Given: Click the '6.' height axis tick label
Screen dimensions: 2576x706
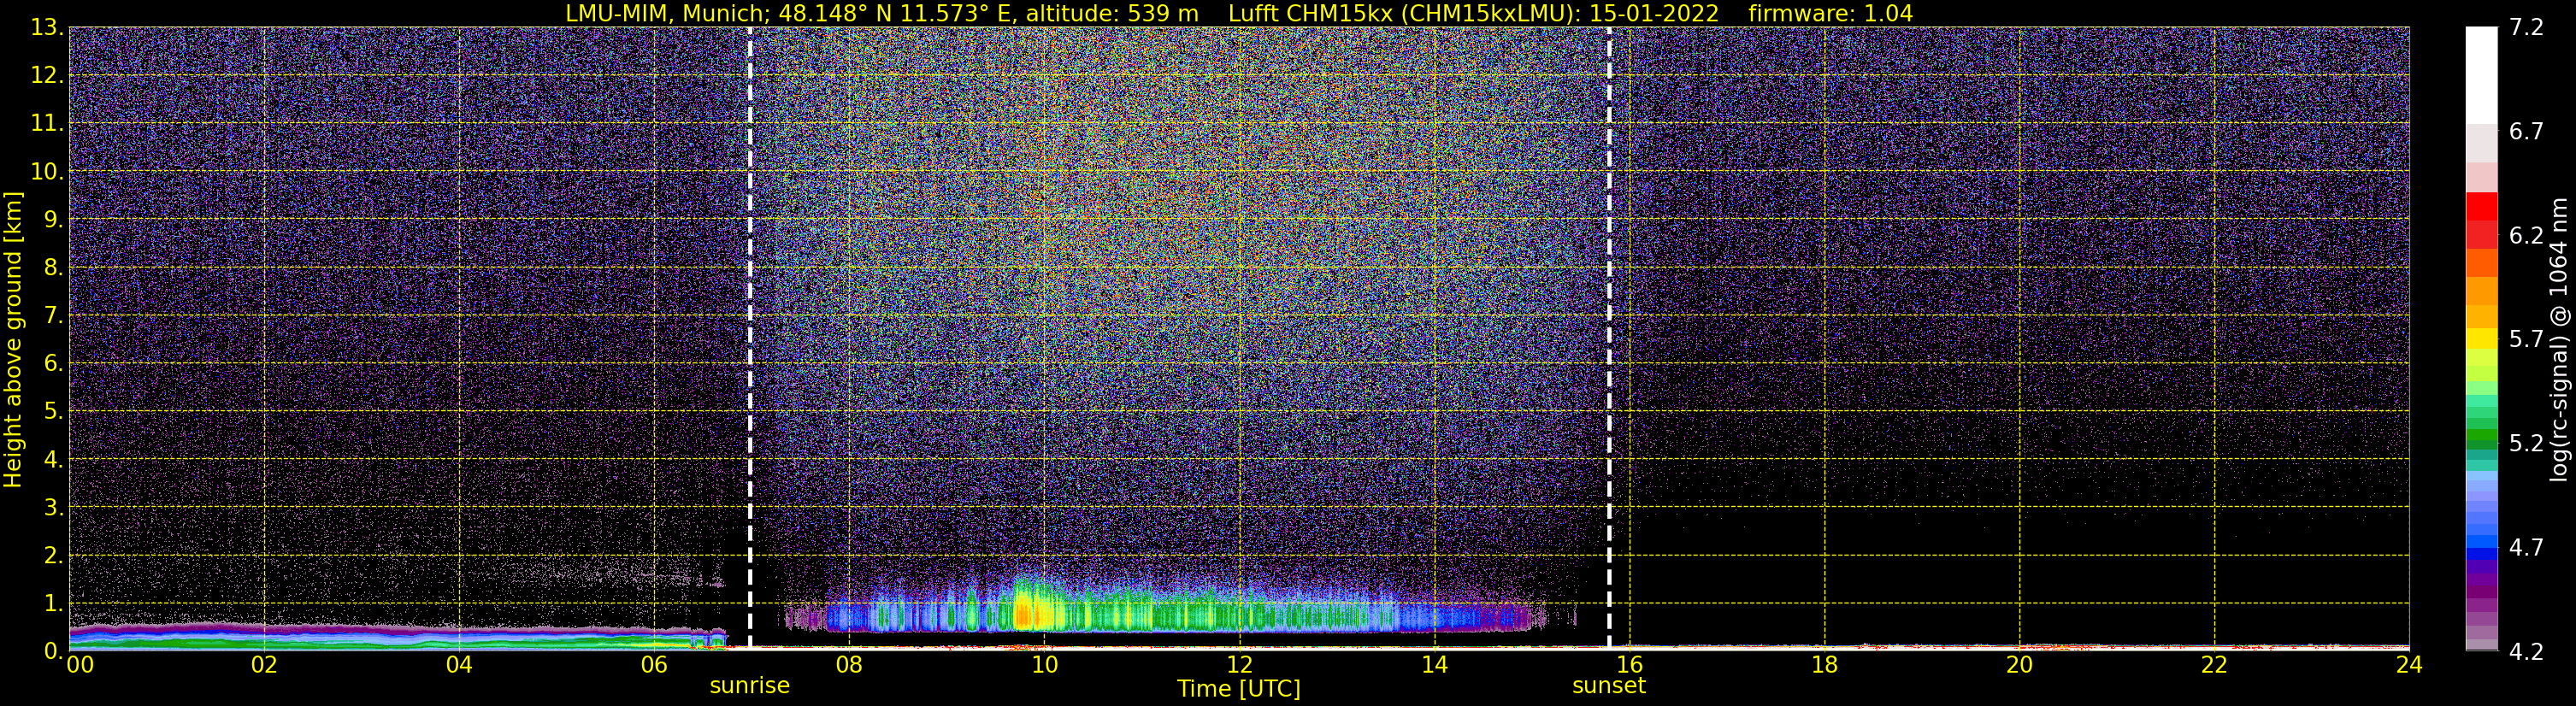Looking at the screenshot, I should (53, 363).
